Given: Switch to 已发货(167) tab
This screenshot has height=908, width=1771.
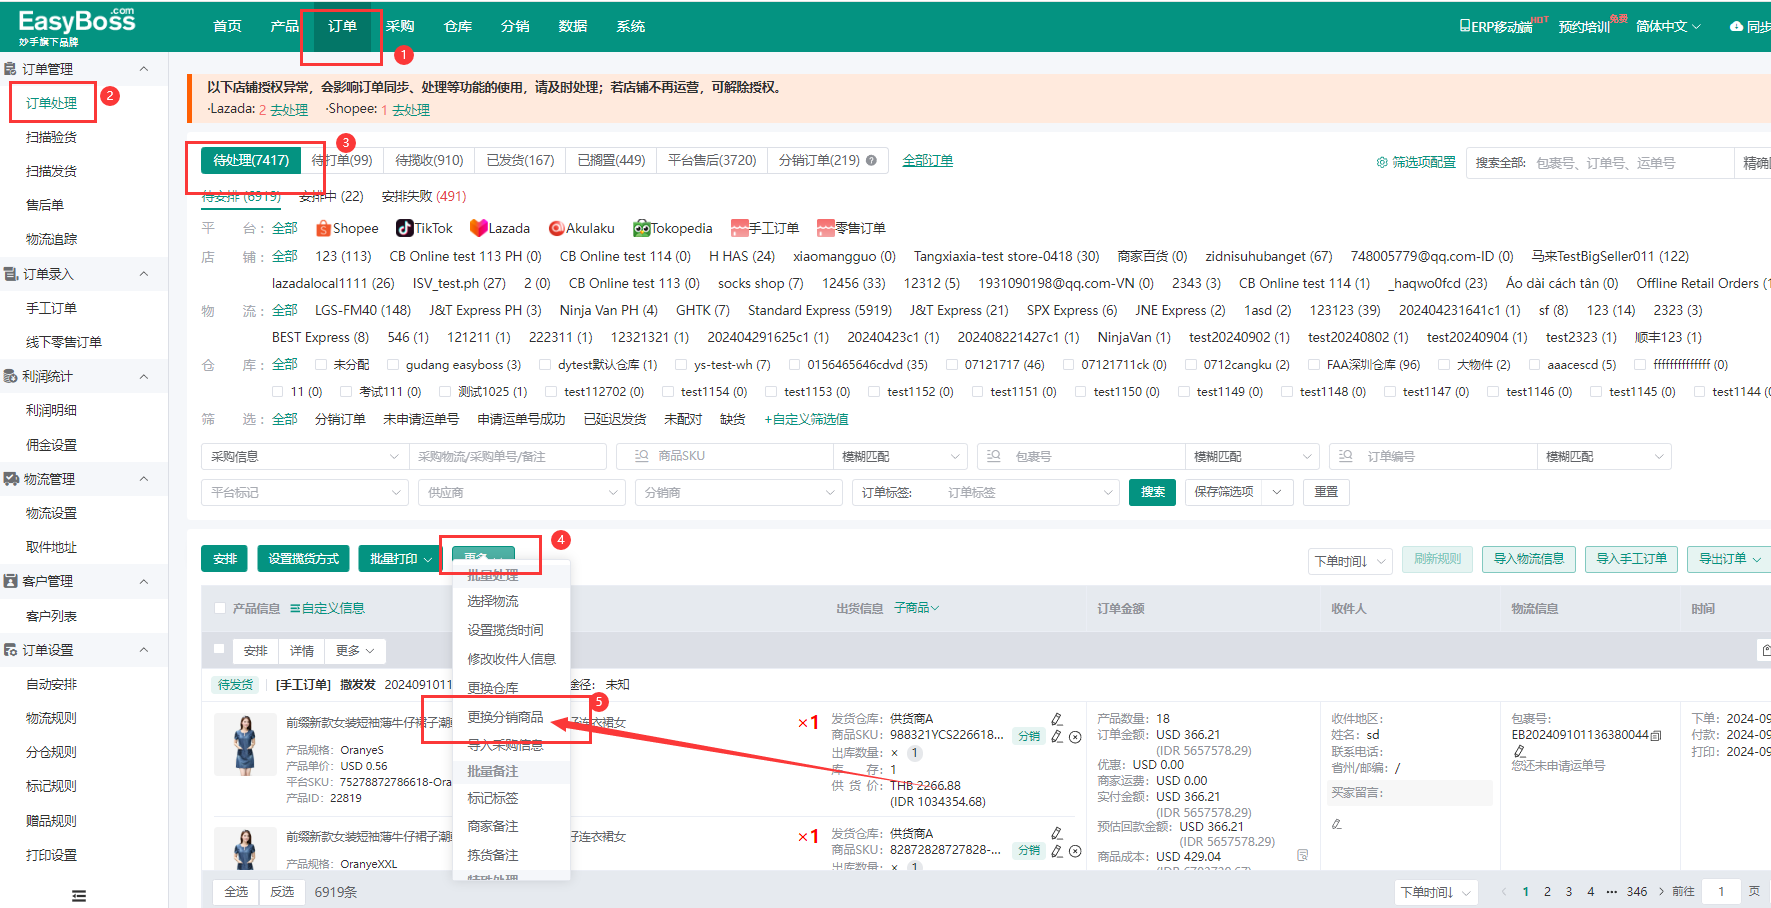Looking at the screenshot, I should 520,160.
